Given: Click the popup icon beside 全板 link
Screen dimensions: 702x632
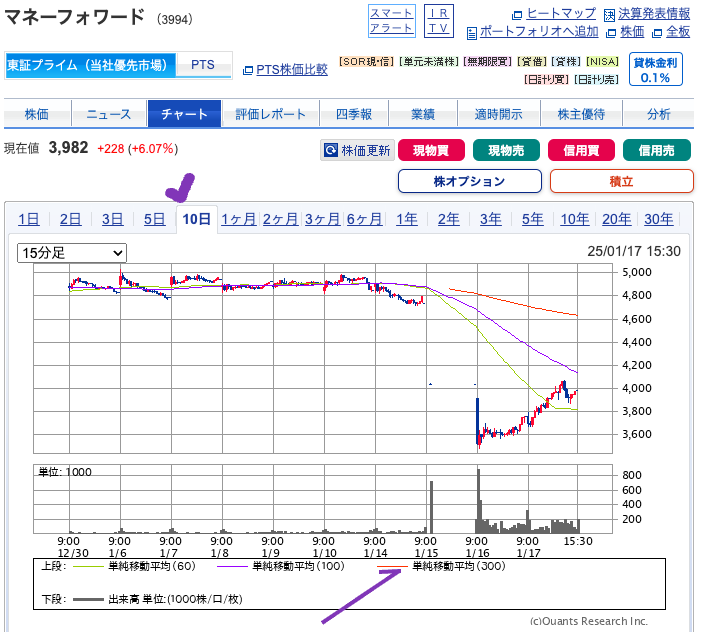Looking at the screenshot, I should click(657, 33).
